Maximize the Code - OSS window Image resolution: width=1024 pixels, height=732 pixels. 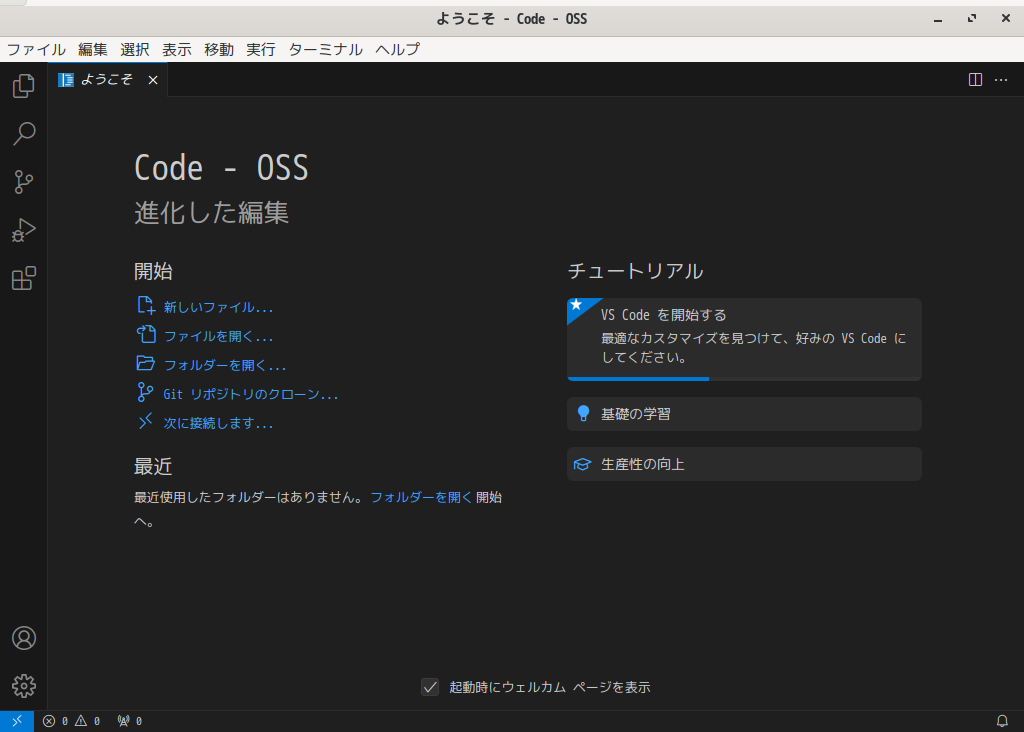click(972, 19)
